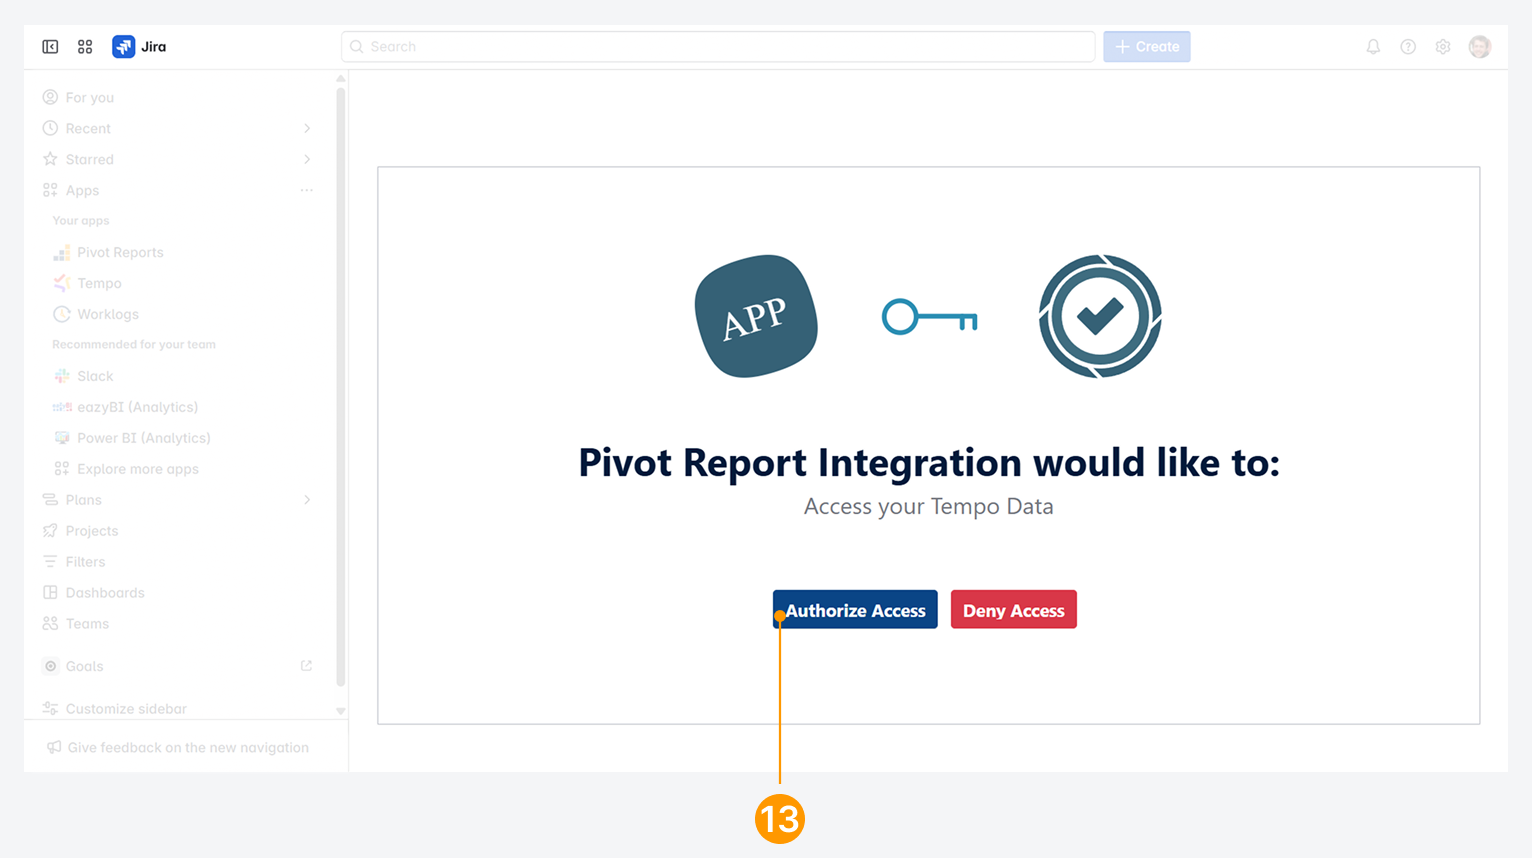Click the For you person icon
Screen dimensions: 1532x858
[x=50, y=97]
